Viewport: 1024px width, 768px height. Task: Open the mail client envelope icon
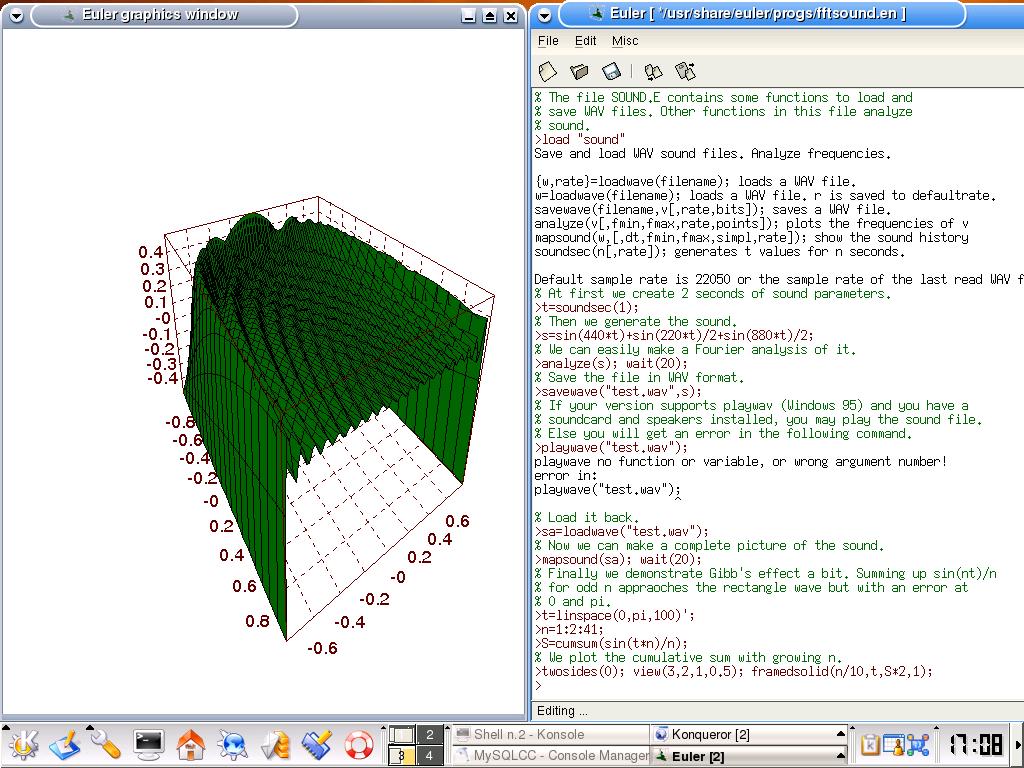275,745
